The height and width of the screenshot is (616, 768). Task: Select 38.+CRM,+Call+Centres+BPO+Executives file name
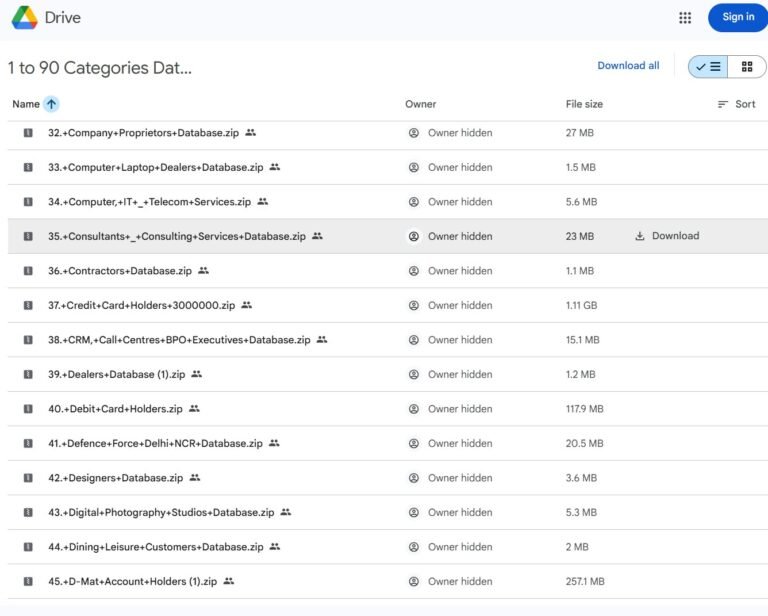179,340
